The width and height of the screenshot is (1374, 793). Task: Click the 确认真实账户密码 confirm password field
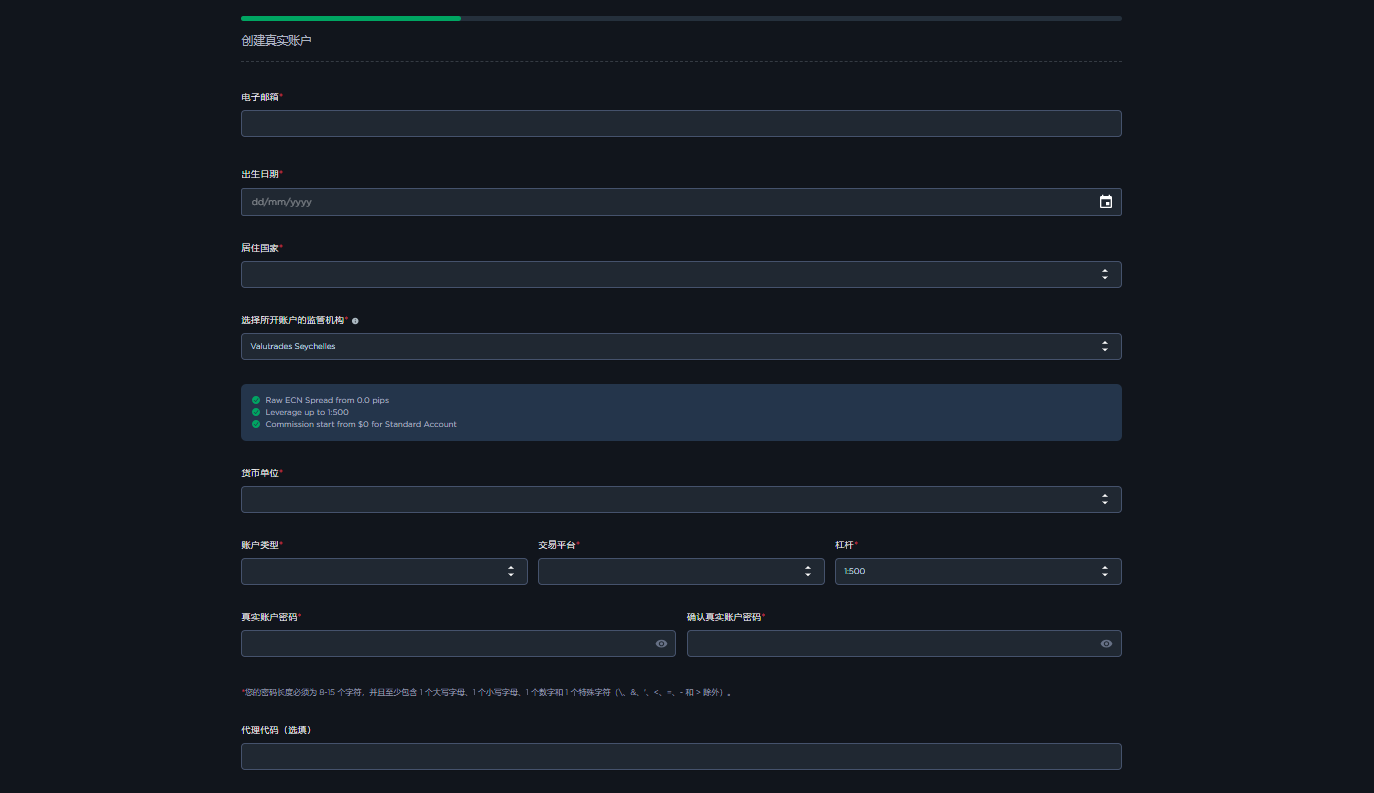890,644
